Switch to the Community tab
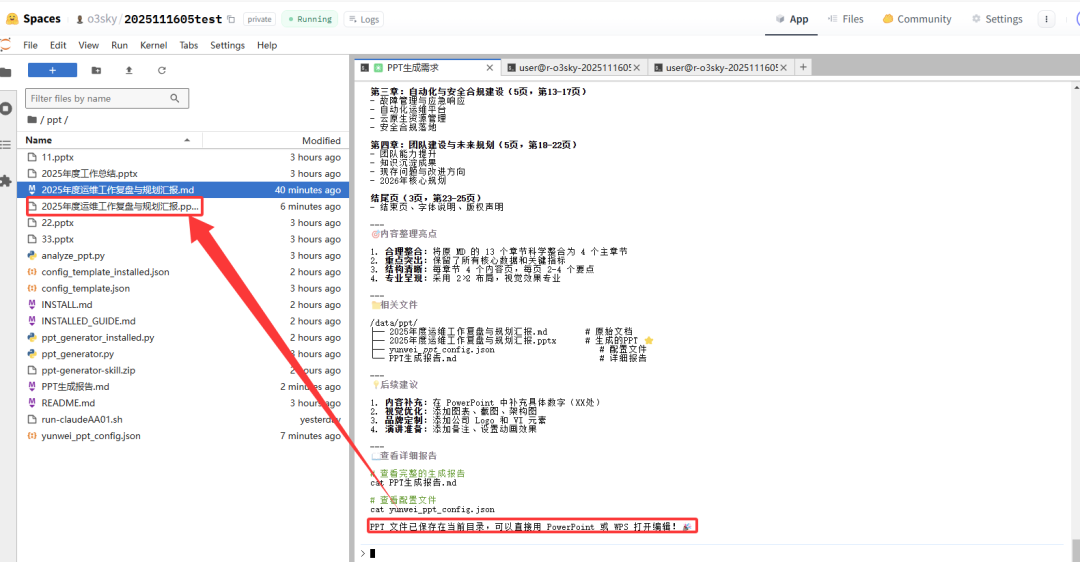Screen dimensions: 1080x562 917,19
